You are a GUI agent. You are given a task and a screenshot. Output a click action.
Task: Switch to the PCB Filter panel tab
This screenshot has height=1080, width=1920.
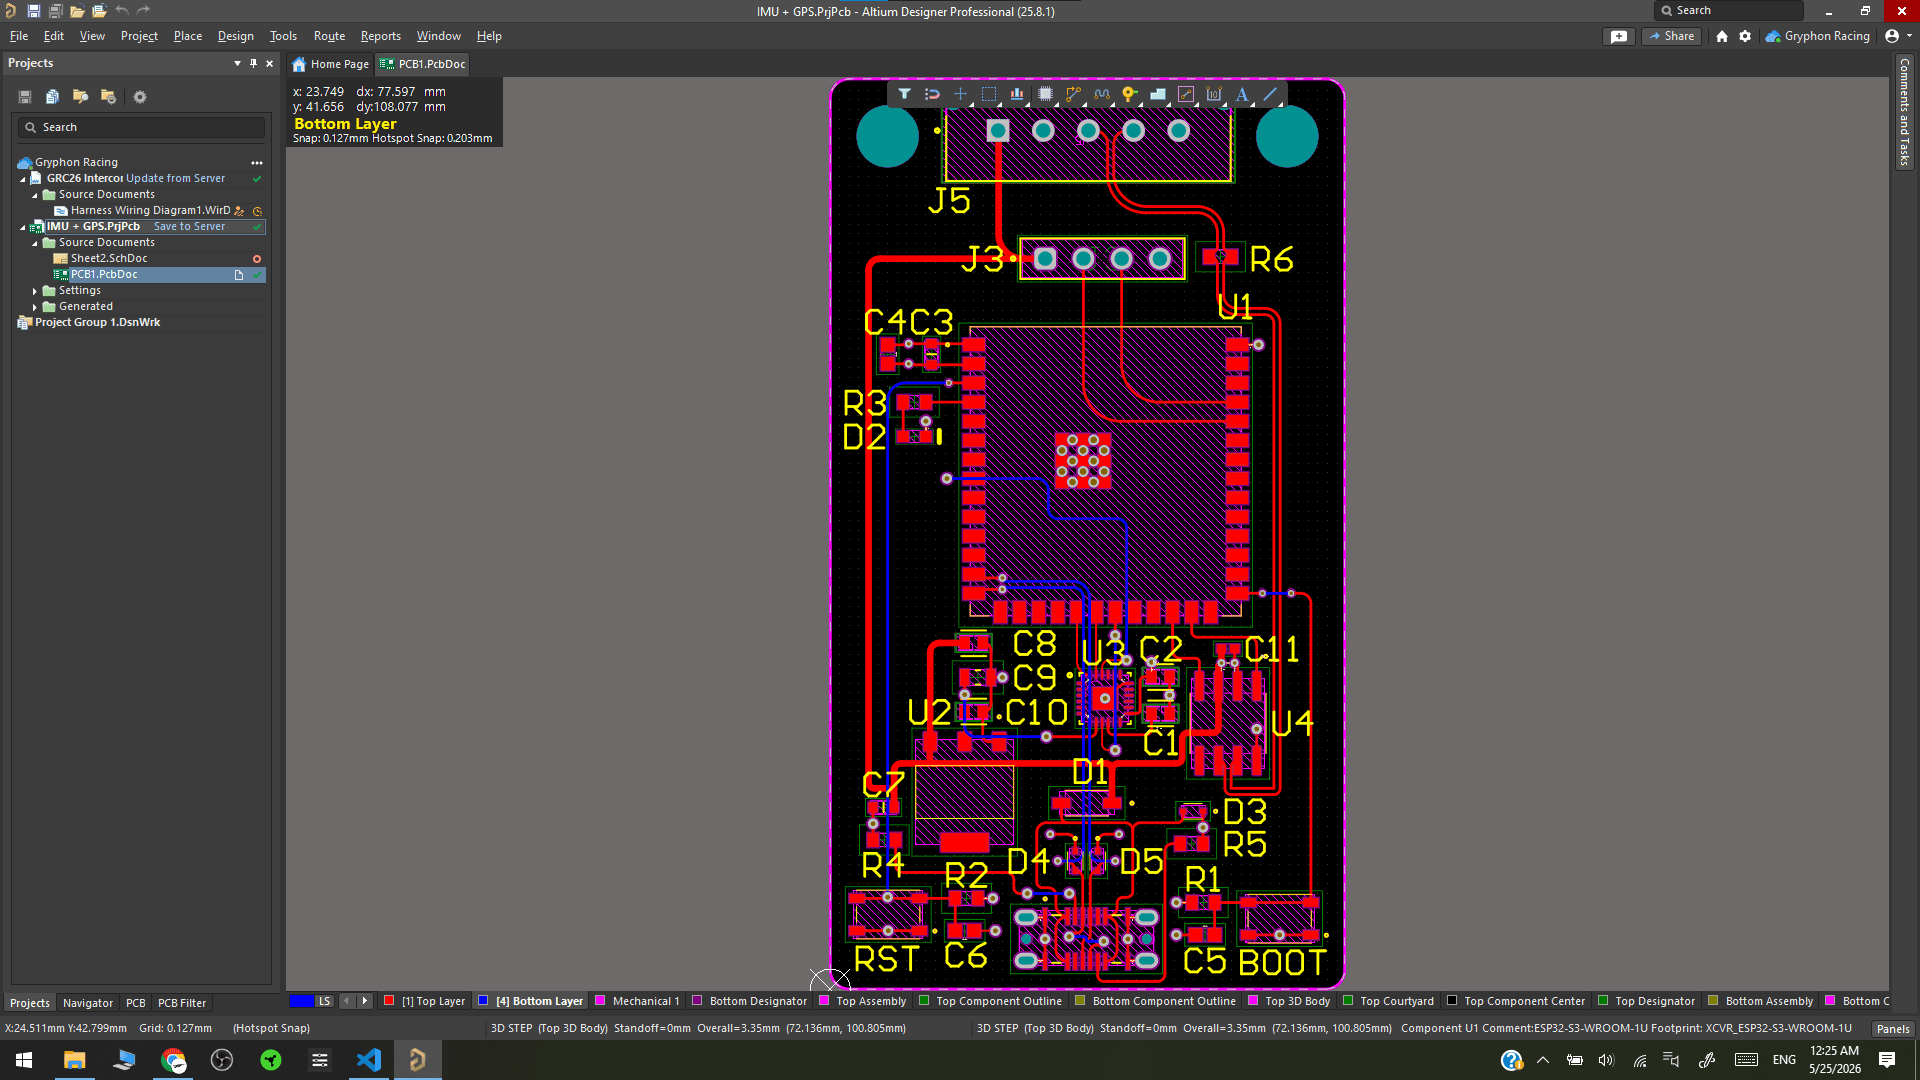point(182,1003)
